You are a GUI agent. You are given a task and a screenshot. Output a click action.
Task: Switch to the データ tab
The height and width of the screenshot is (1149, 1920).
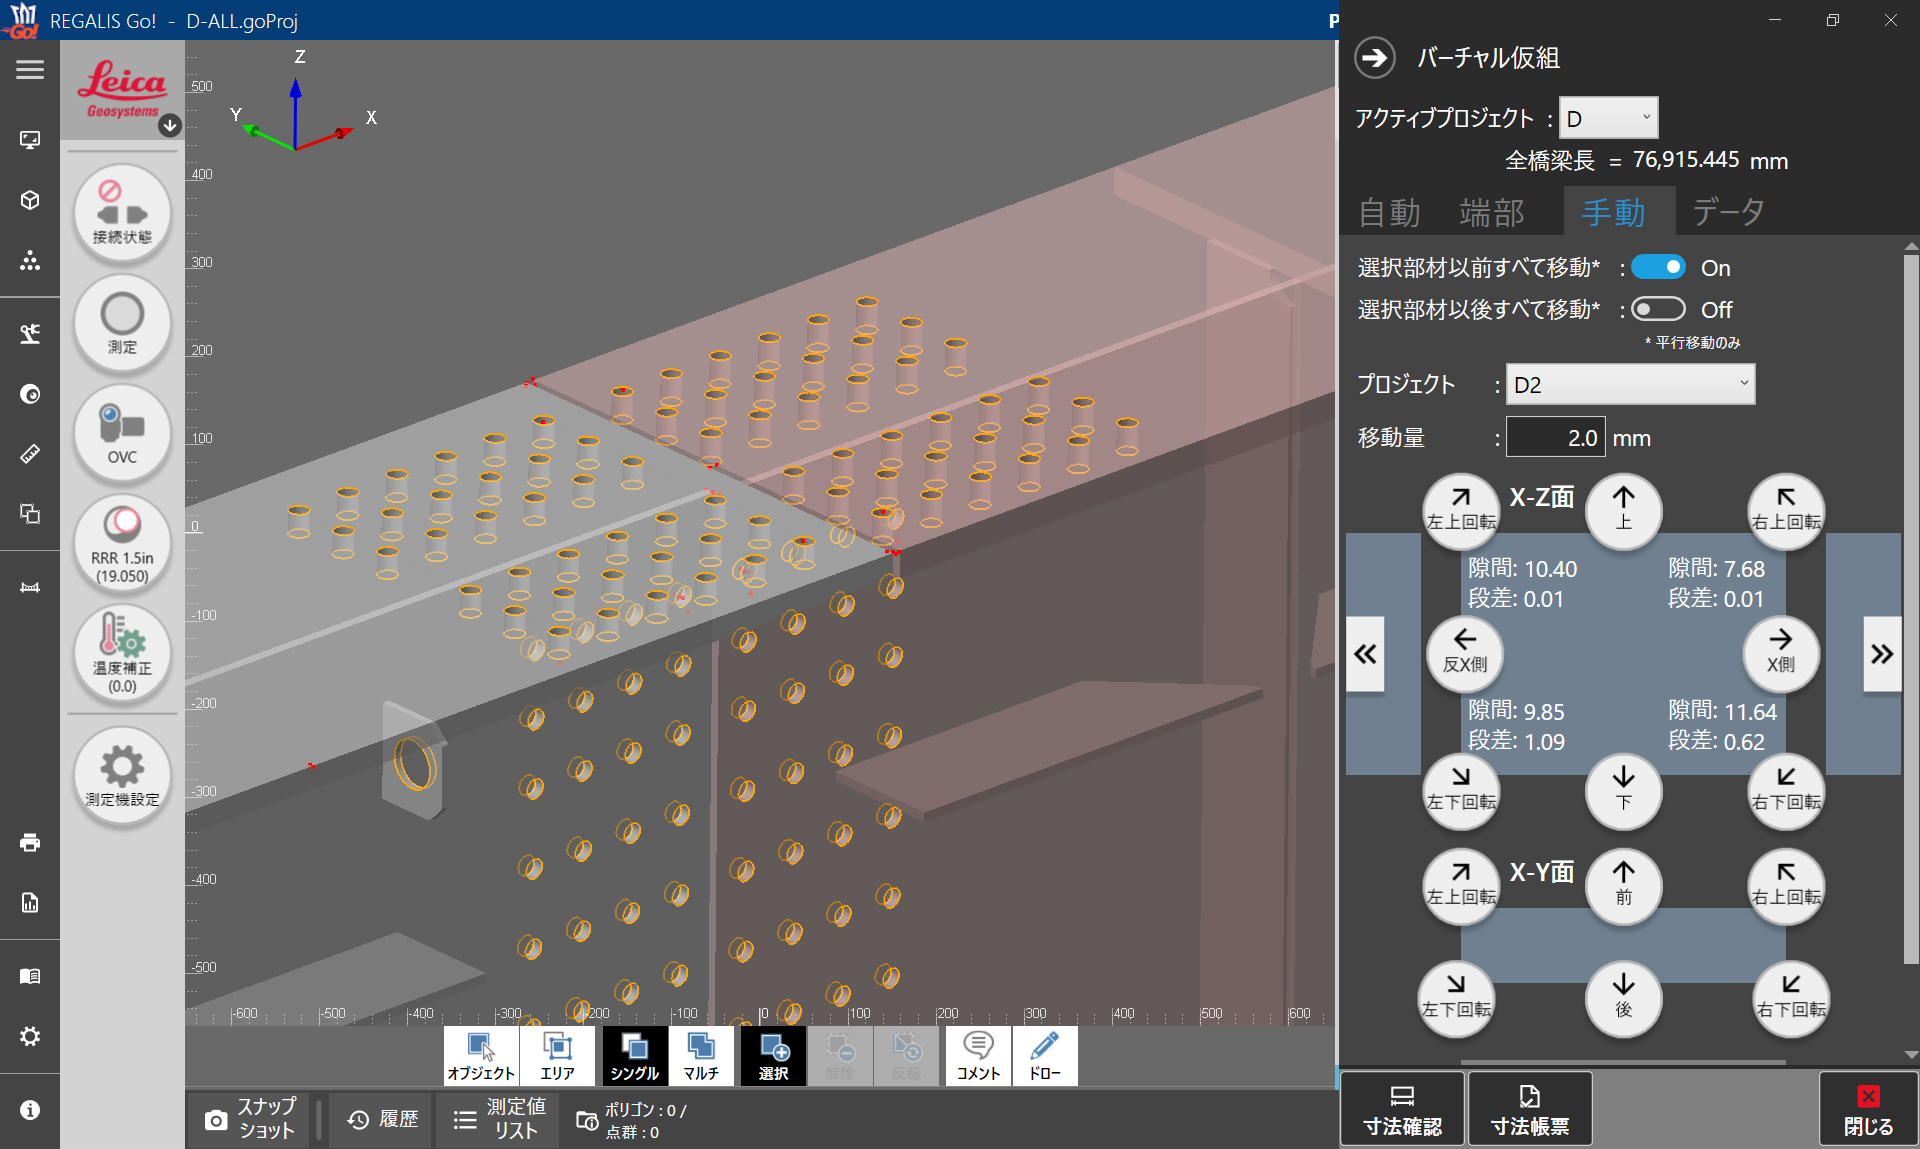point(1728,212)
